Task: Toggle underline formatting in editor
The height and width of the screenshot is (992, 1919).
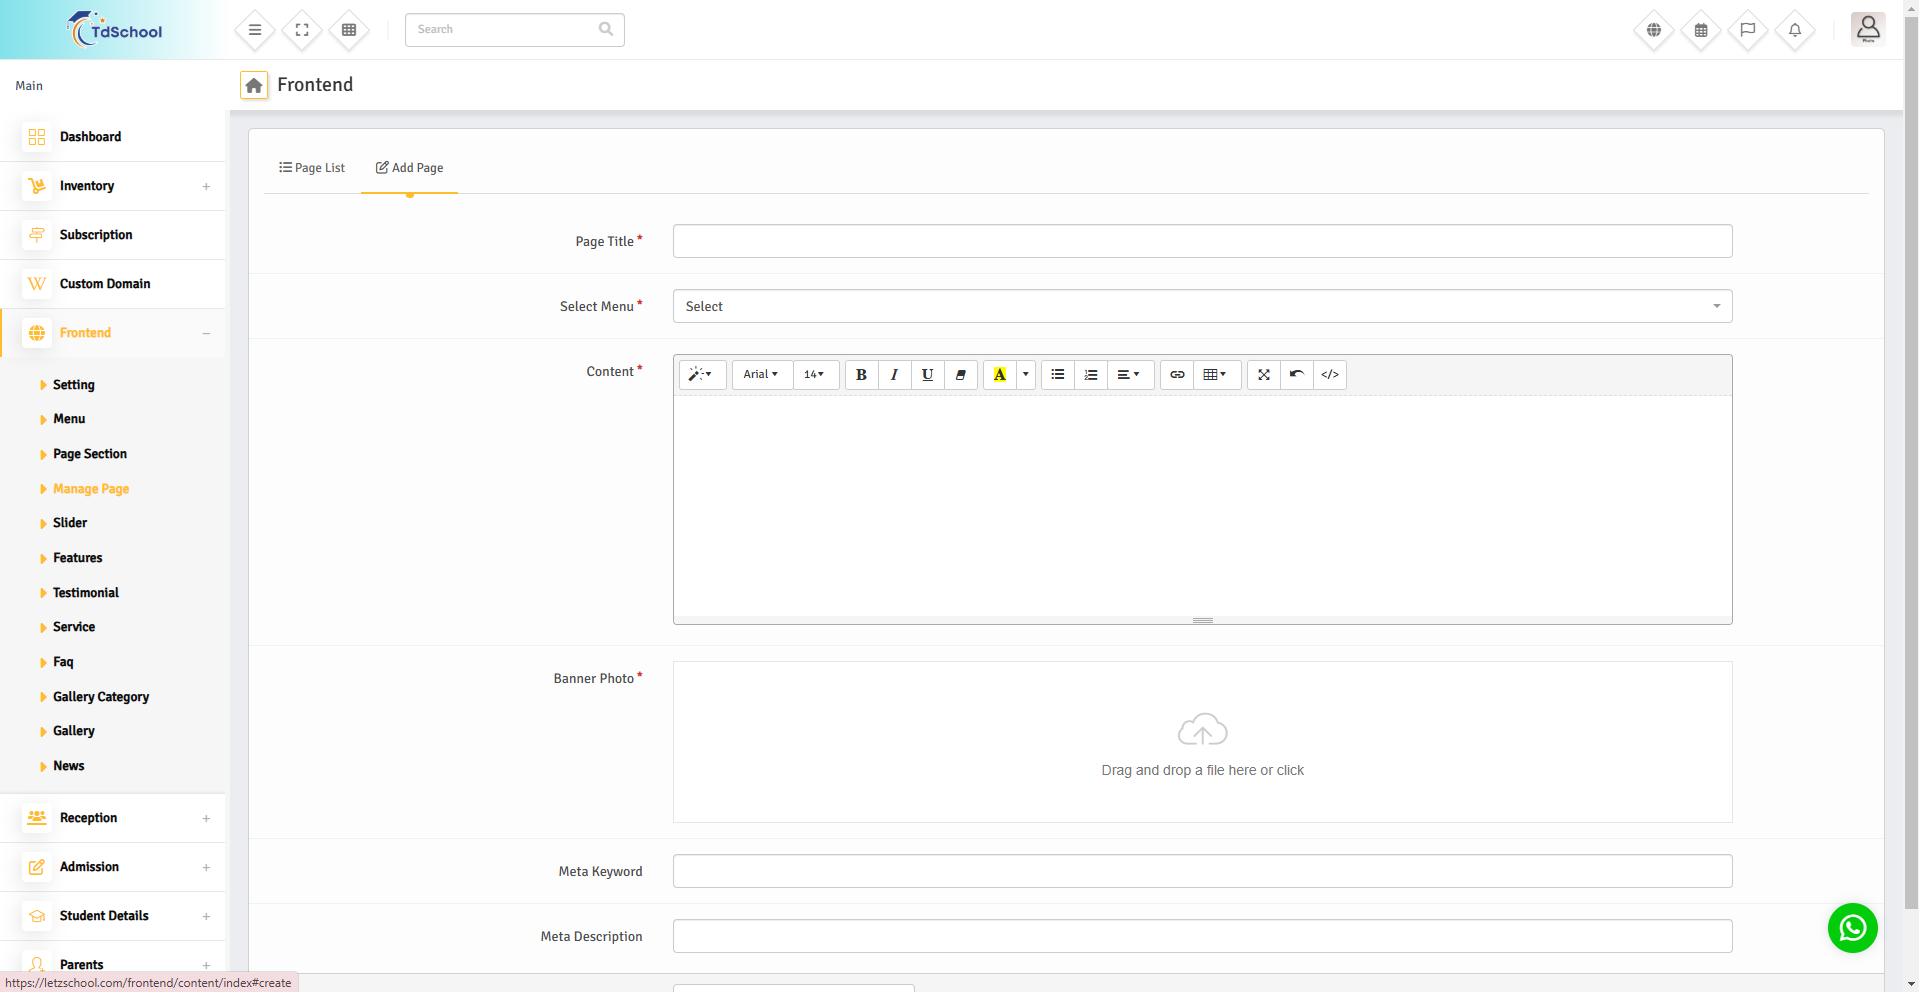Action: pyautogui.click(x=927, y=375)
